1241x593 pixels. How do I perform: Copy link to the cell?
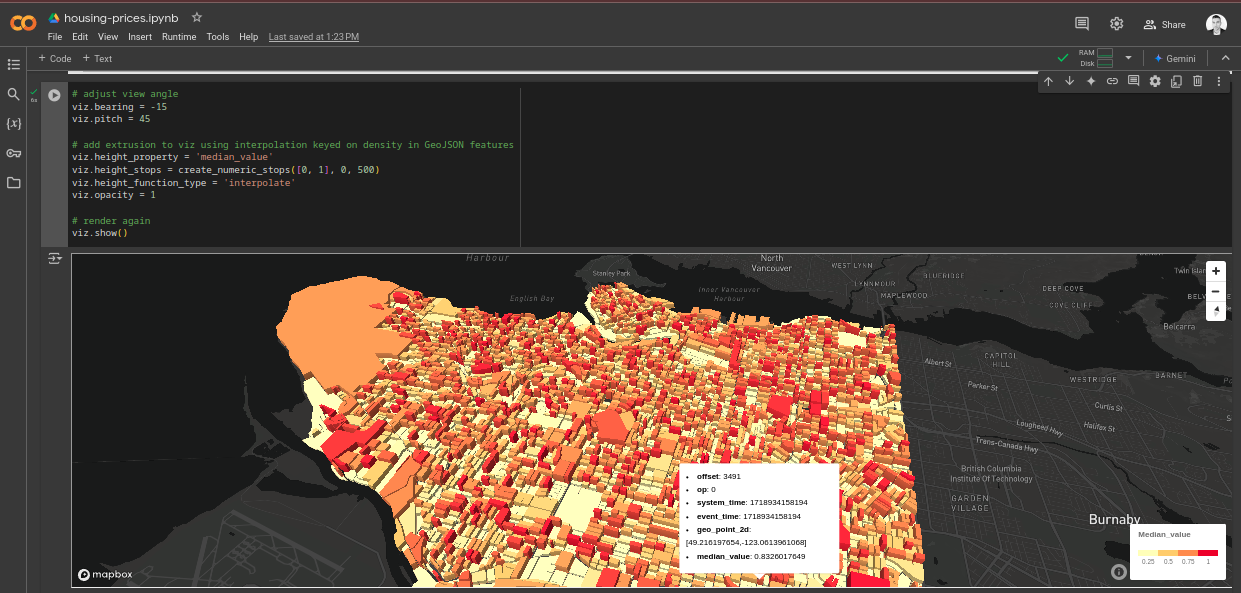point(1112,81)
